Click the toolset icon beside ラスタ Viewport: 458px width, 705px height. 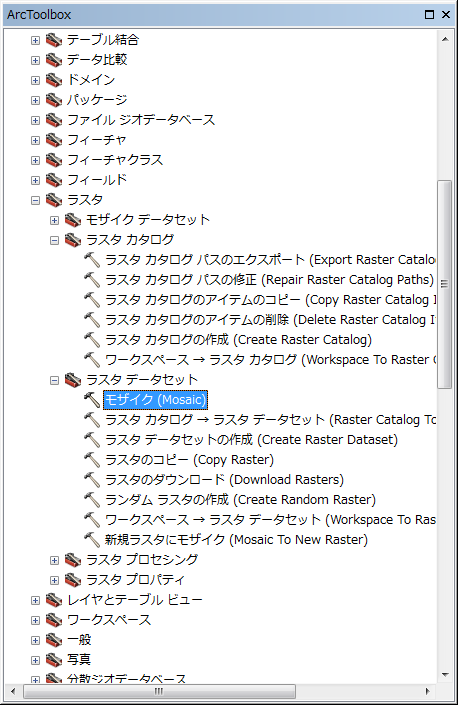pyautogui.click(x=54, y=200)
